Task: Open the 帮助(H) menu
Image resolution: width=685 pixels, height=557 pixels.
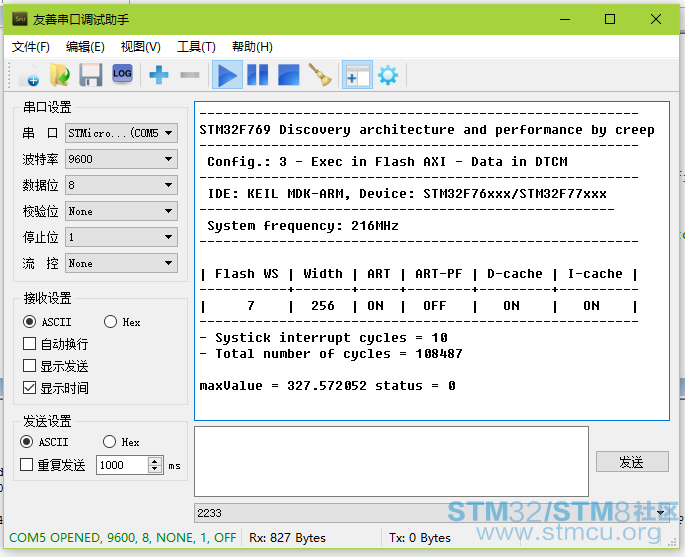Action: click(252, 47)
